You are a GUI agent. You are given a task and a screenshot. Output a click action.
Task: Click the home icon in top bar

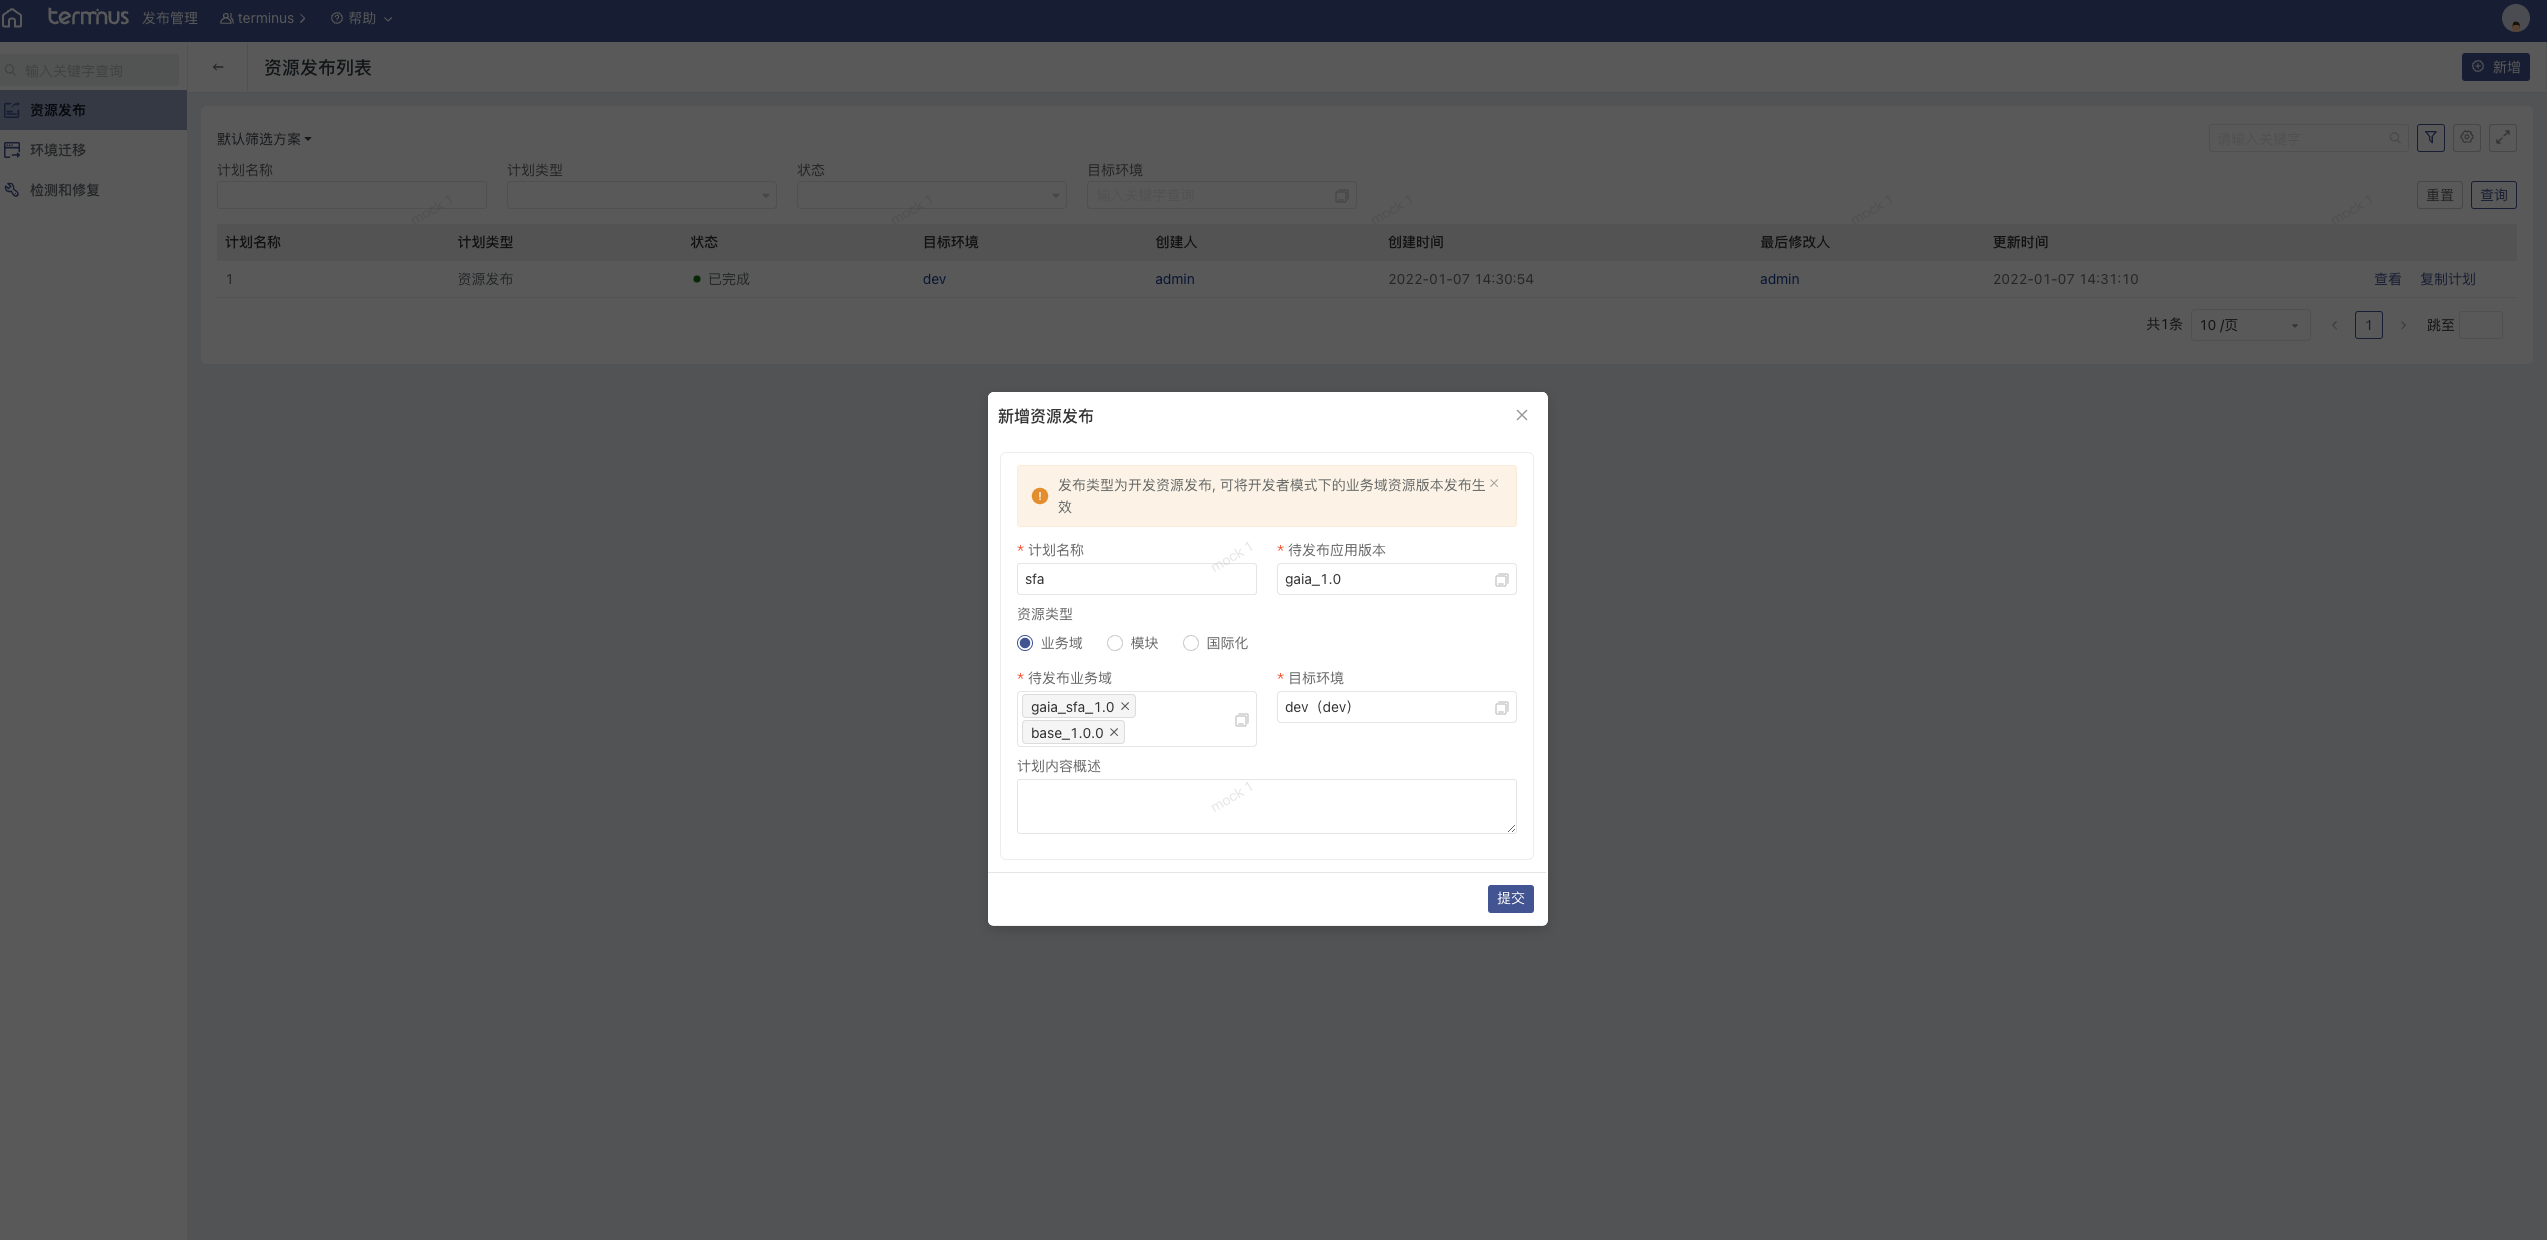[x=12, y=18]
